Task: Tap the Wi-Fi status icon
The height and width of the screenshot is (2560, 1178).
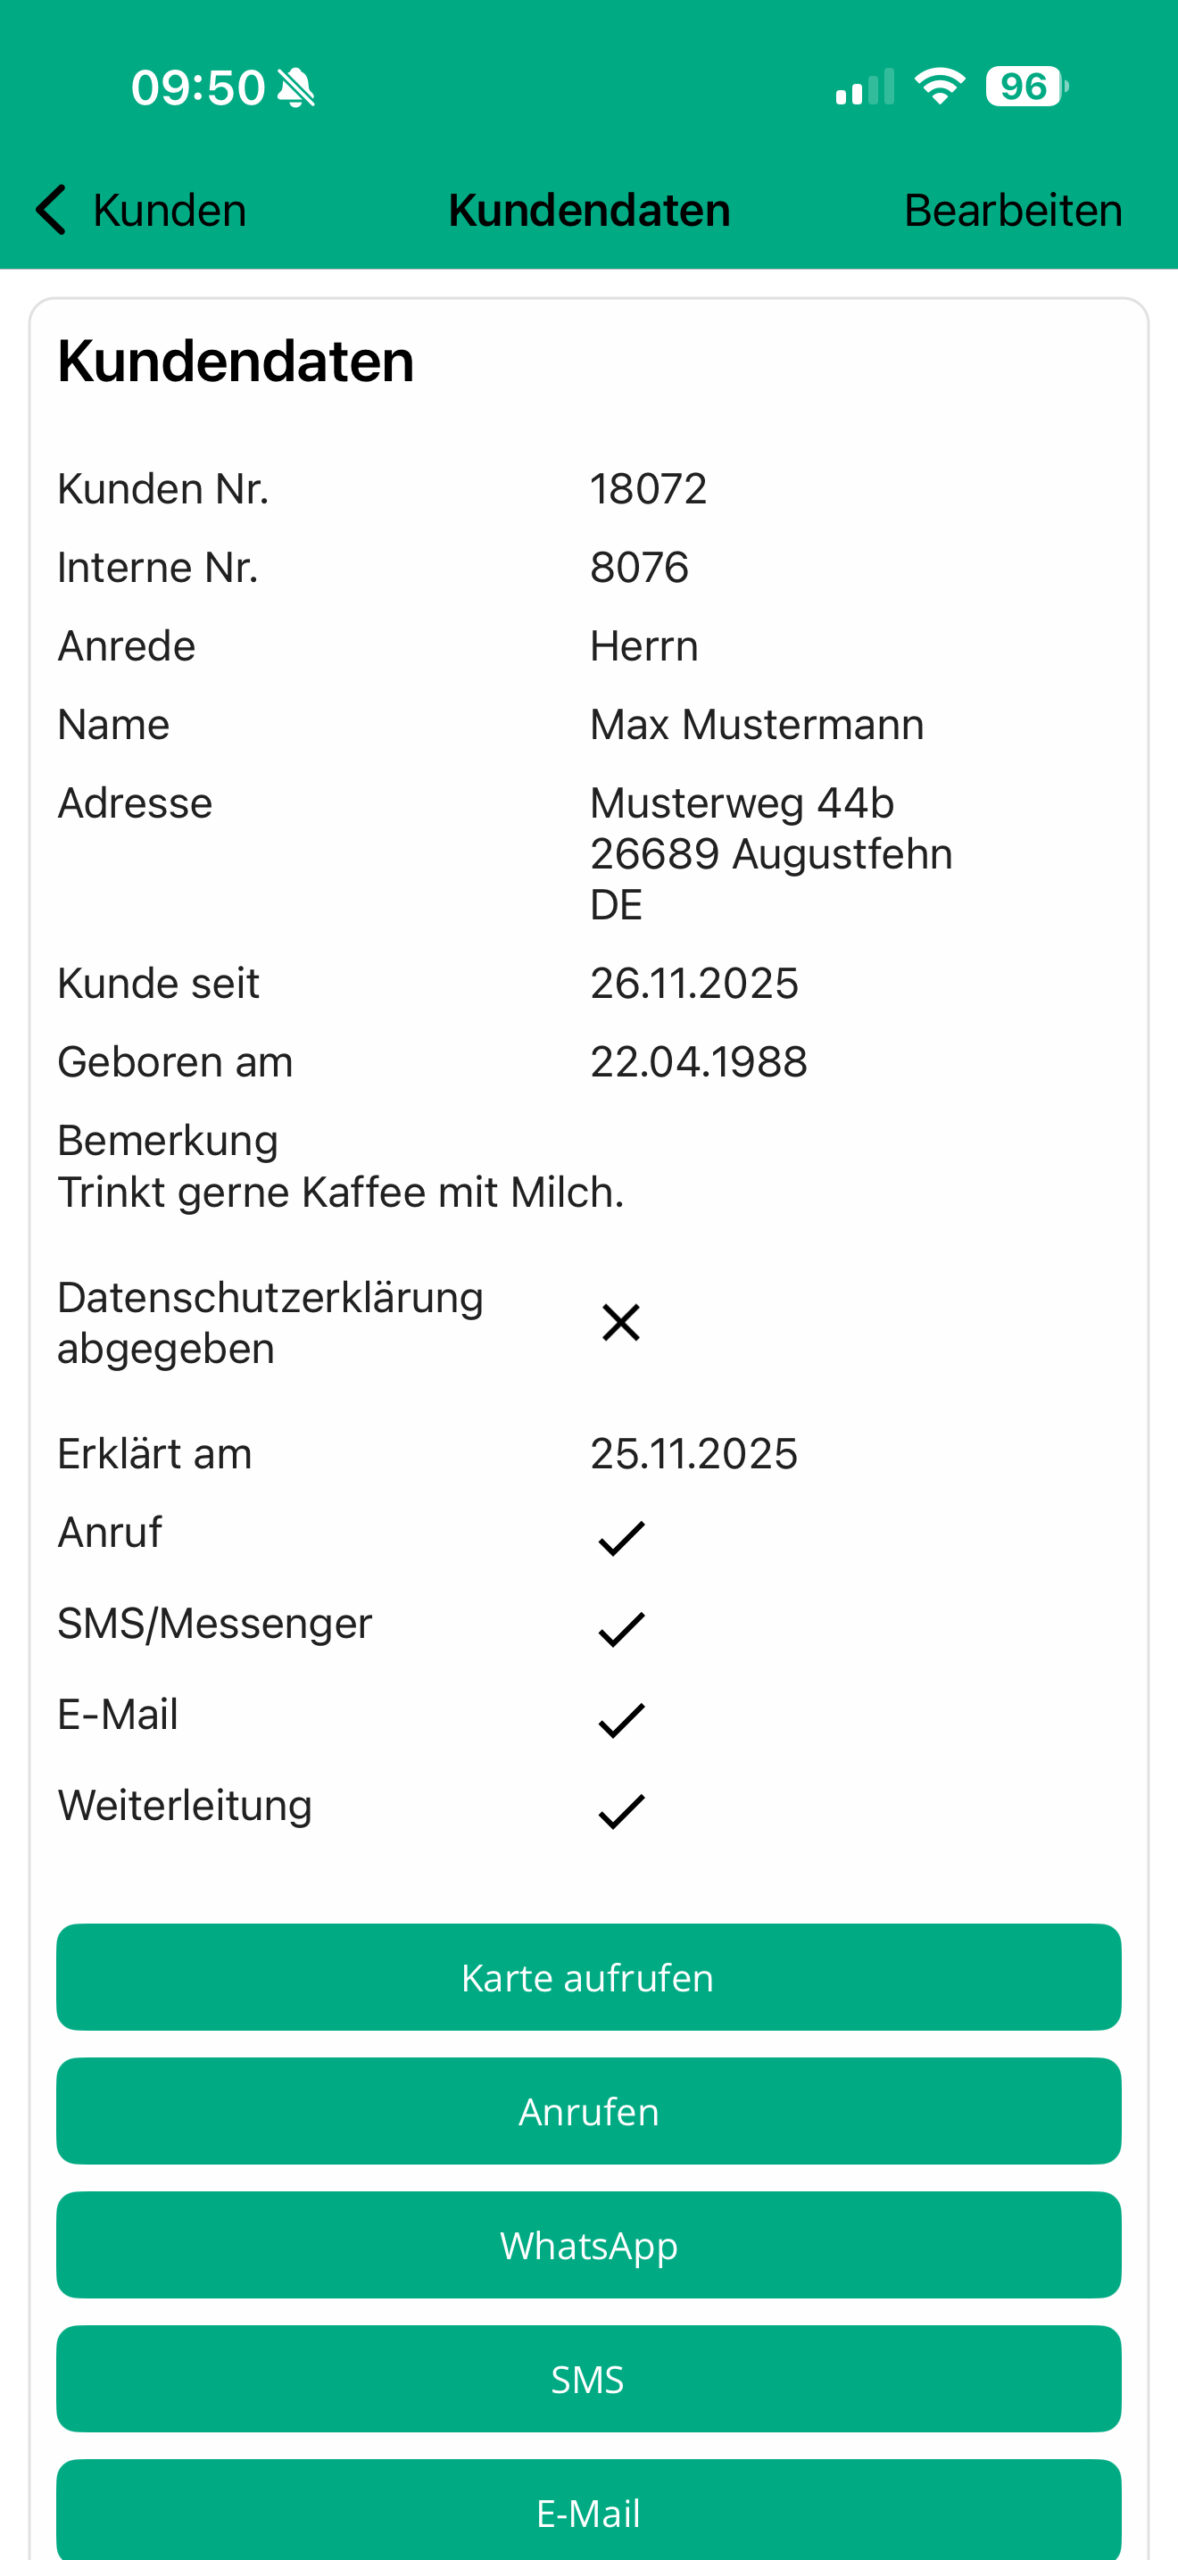Action: click(x=940, y=87)
